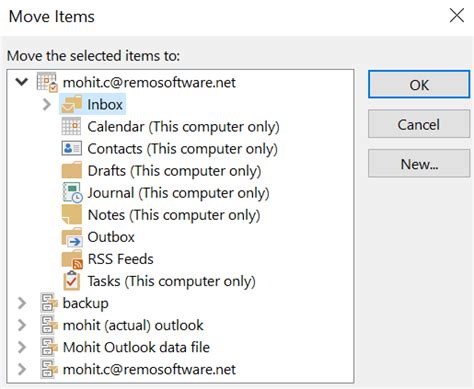
Task: Select the Mohit Outlook data file label
Action: point(136,347)
